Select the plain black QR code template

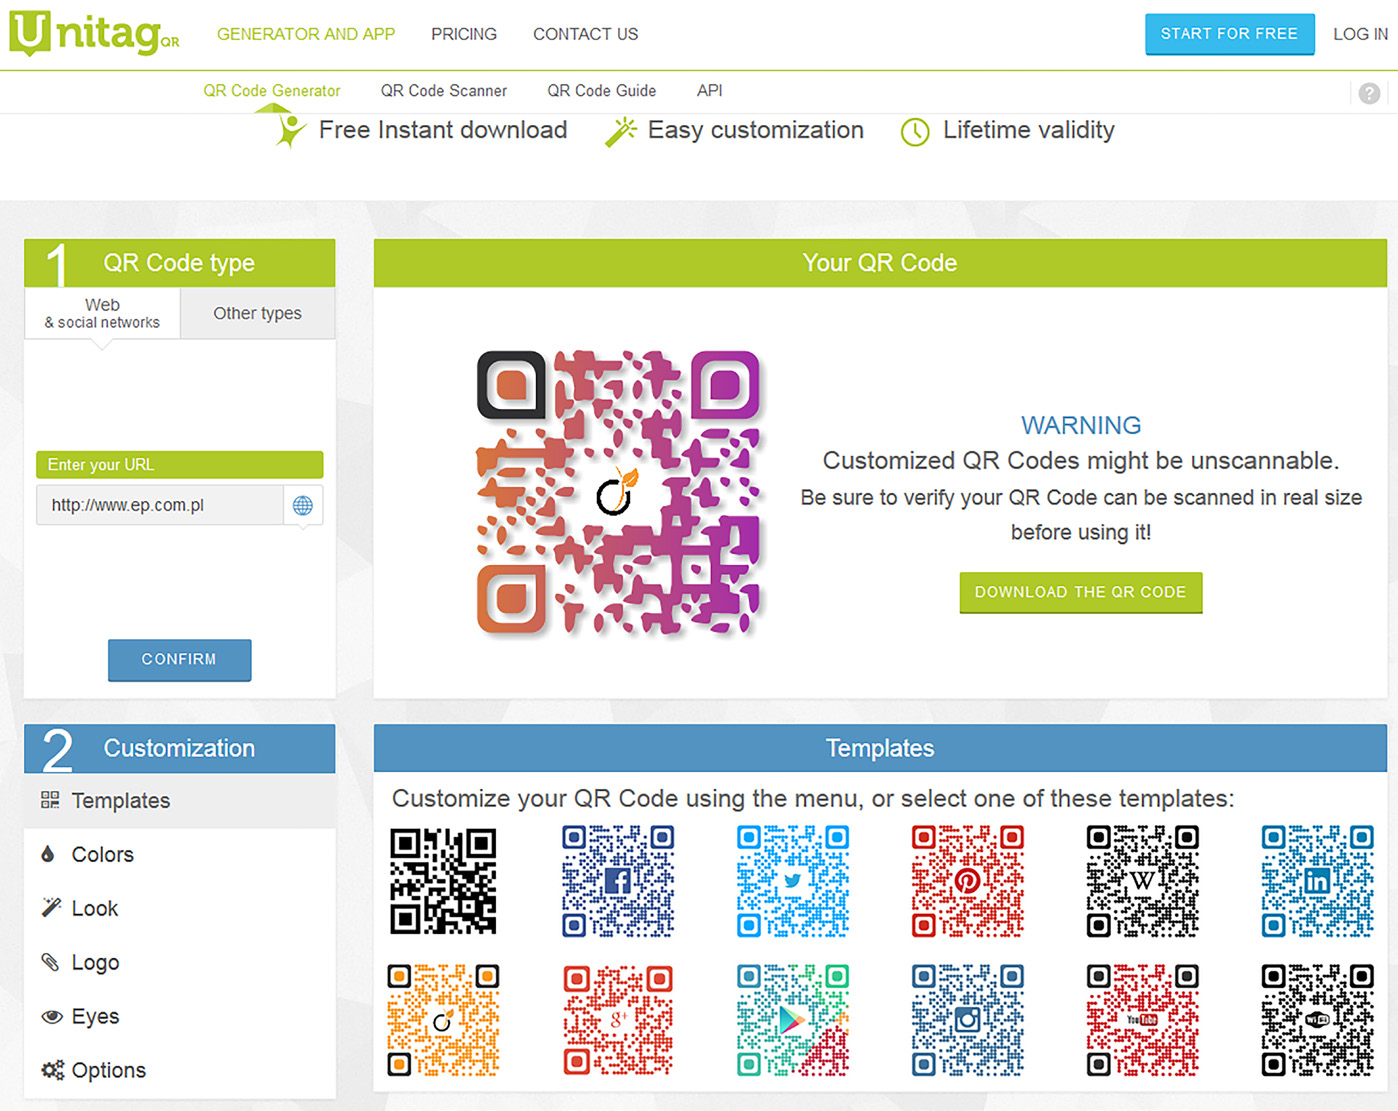tap(443, 881)
